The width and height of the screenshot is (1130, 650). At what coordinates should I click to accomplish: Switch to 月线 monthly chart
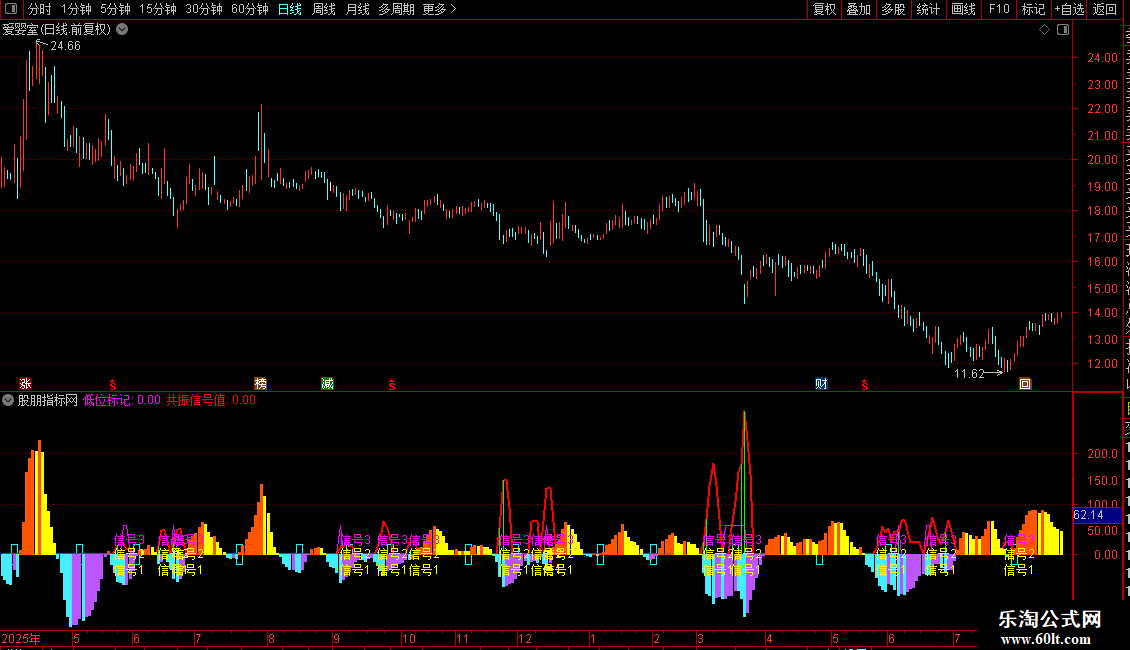coord(357,9)
